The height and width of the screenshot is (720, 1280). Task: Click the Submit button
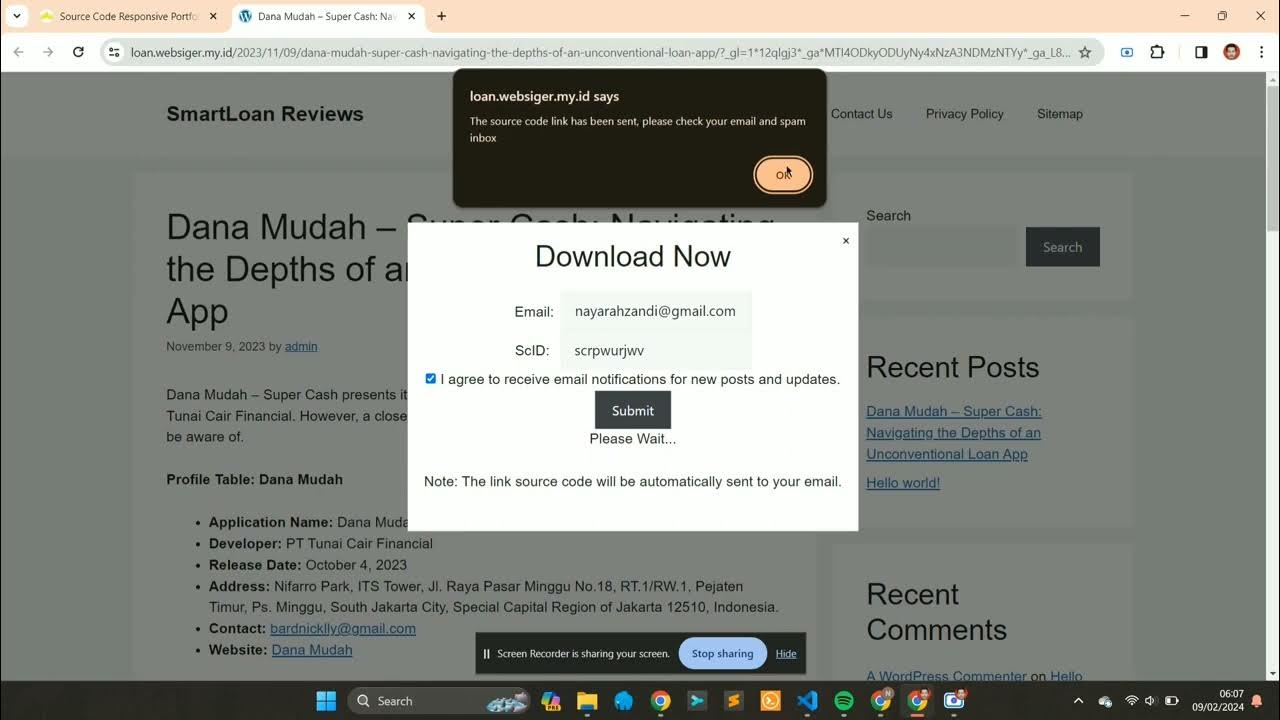pos(633,410)
